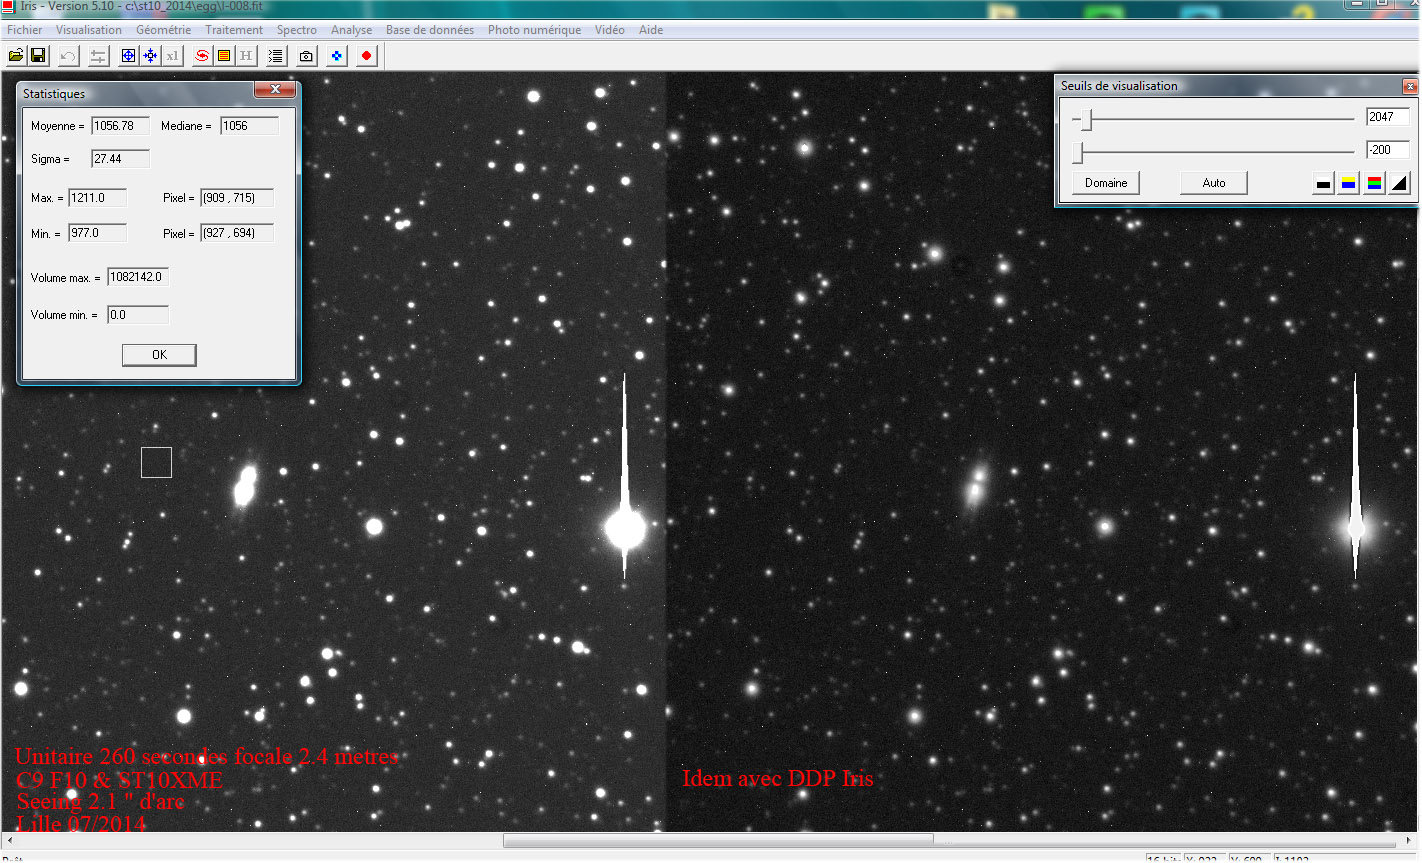Open the command list lines icon
The height and width of the screenshot is (863, 1422).
(276, 56)
